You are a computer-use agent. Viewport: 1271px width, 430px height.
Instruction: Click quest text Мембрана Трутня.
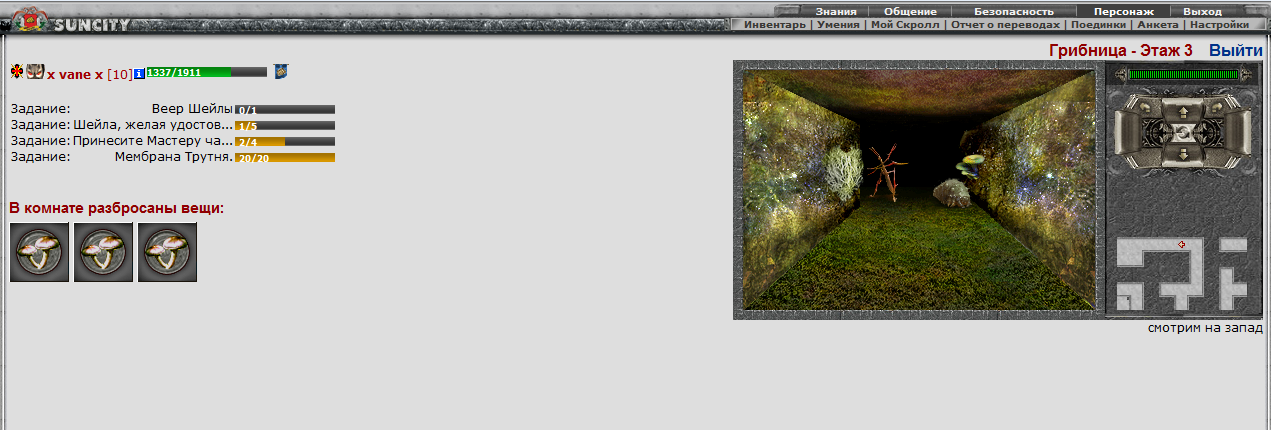point(174,157)
